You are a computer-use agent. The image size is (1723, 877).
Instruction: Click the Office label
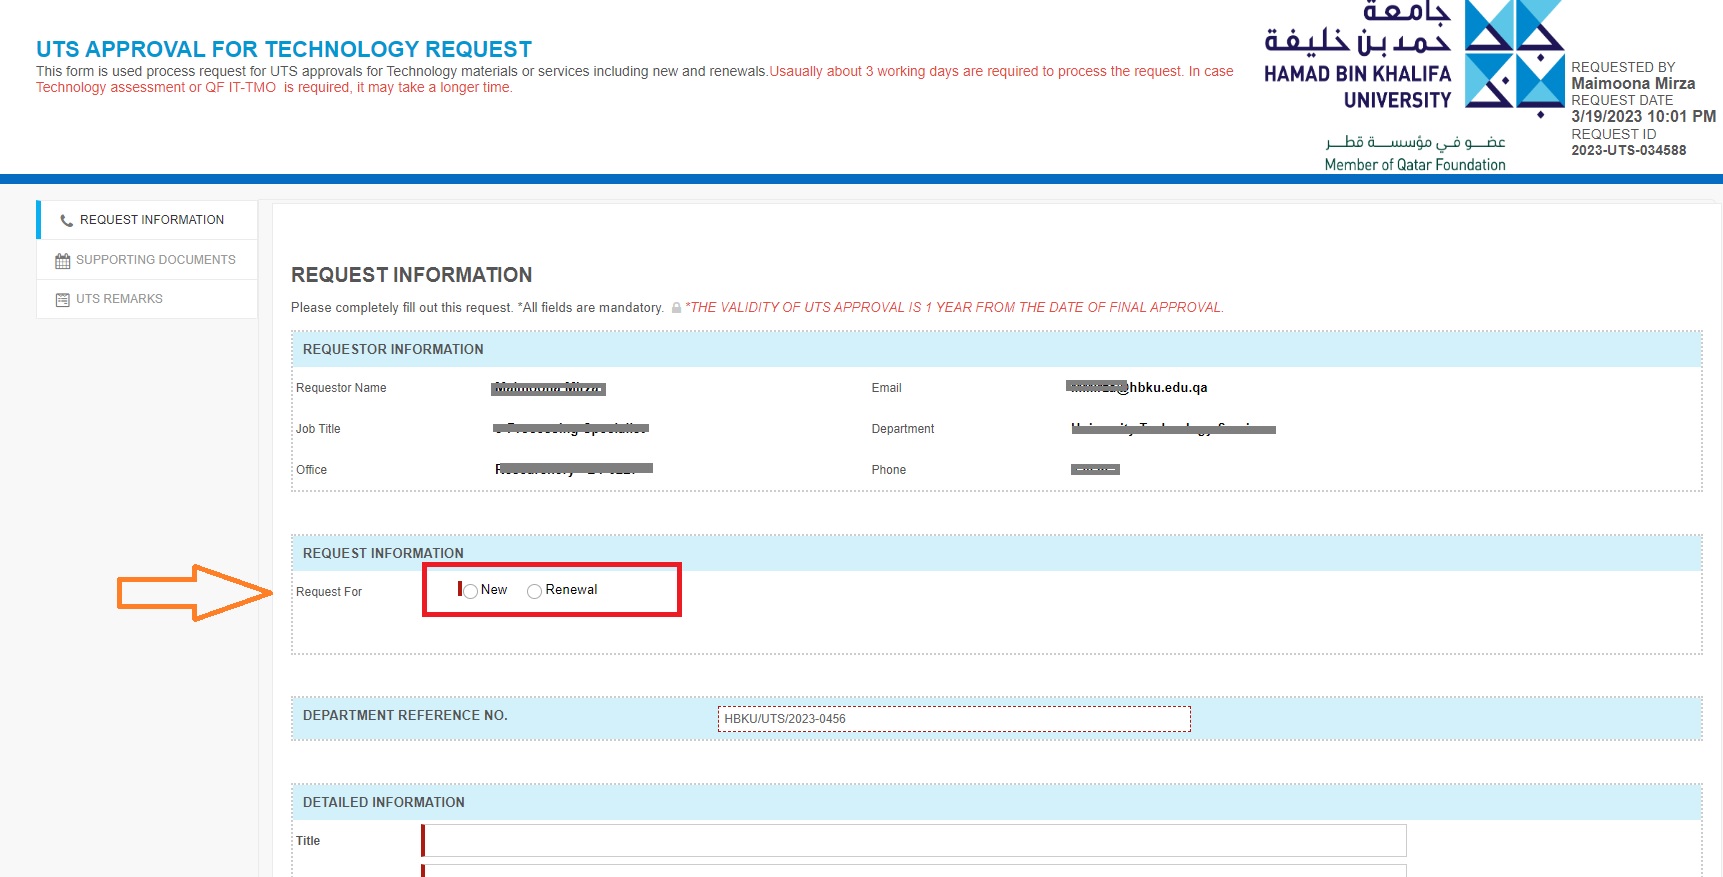tap(312, 470)
